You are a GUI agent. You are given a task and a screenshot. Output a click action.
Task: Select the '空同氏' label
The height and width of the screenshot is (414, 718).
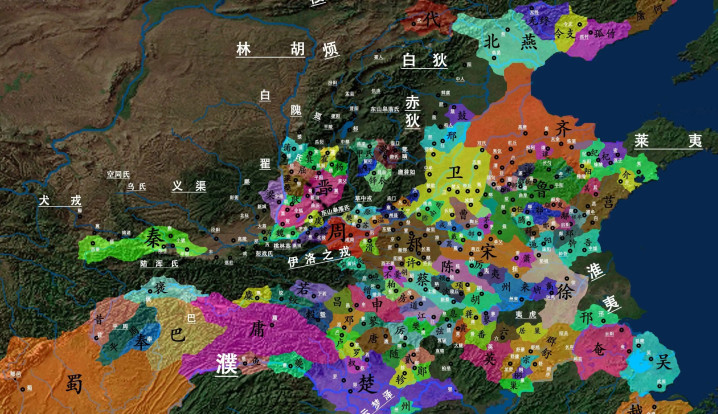(118, 174)
